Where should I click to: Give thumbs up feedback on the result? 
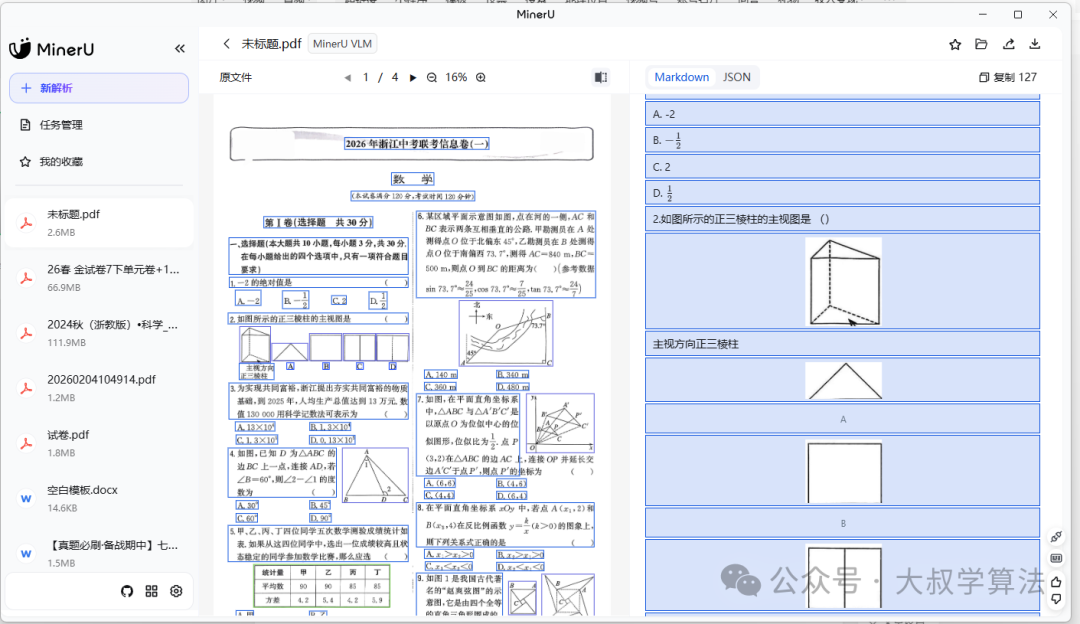(x=1056, y=580)
